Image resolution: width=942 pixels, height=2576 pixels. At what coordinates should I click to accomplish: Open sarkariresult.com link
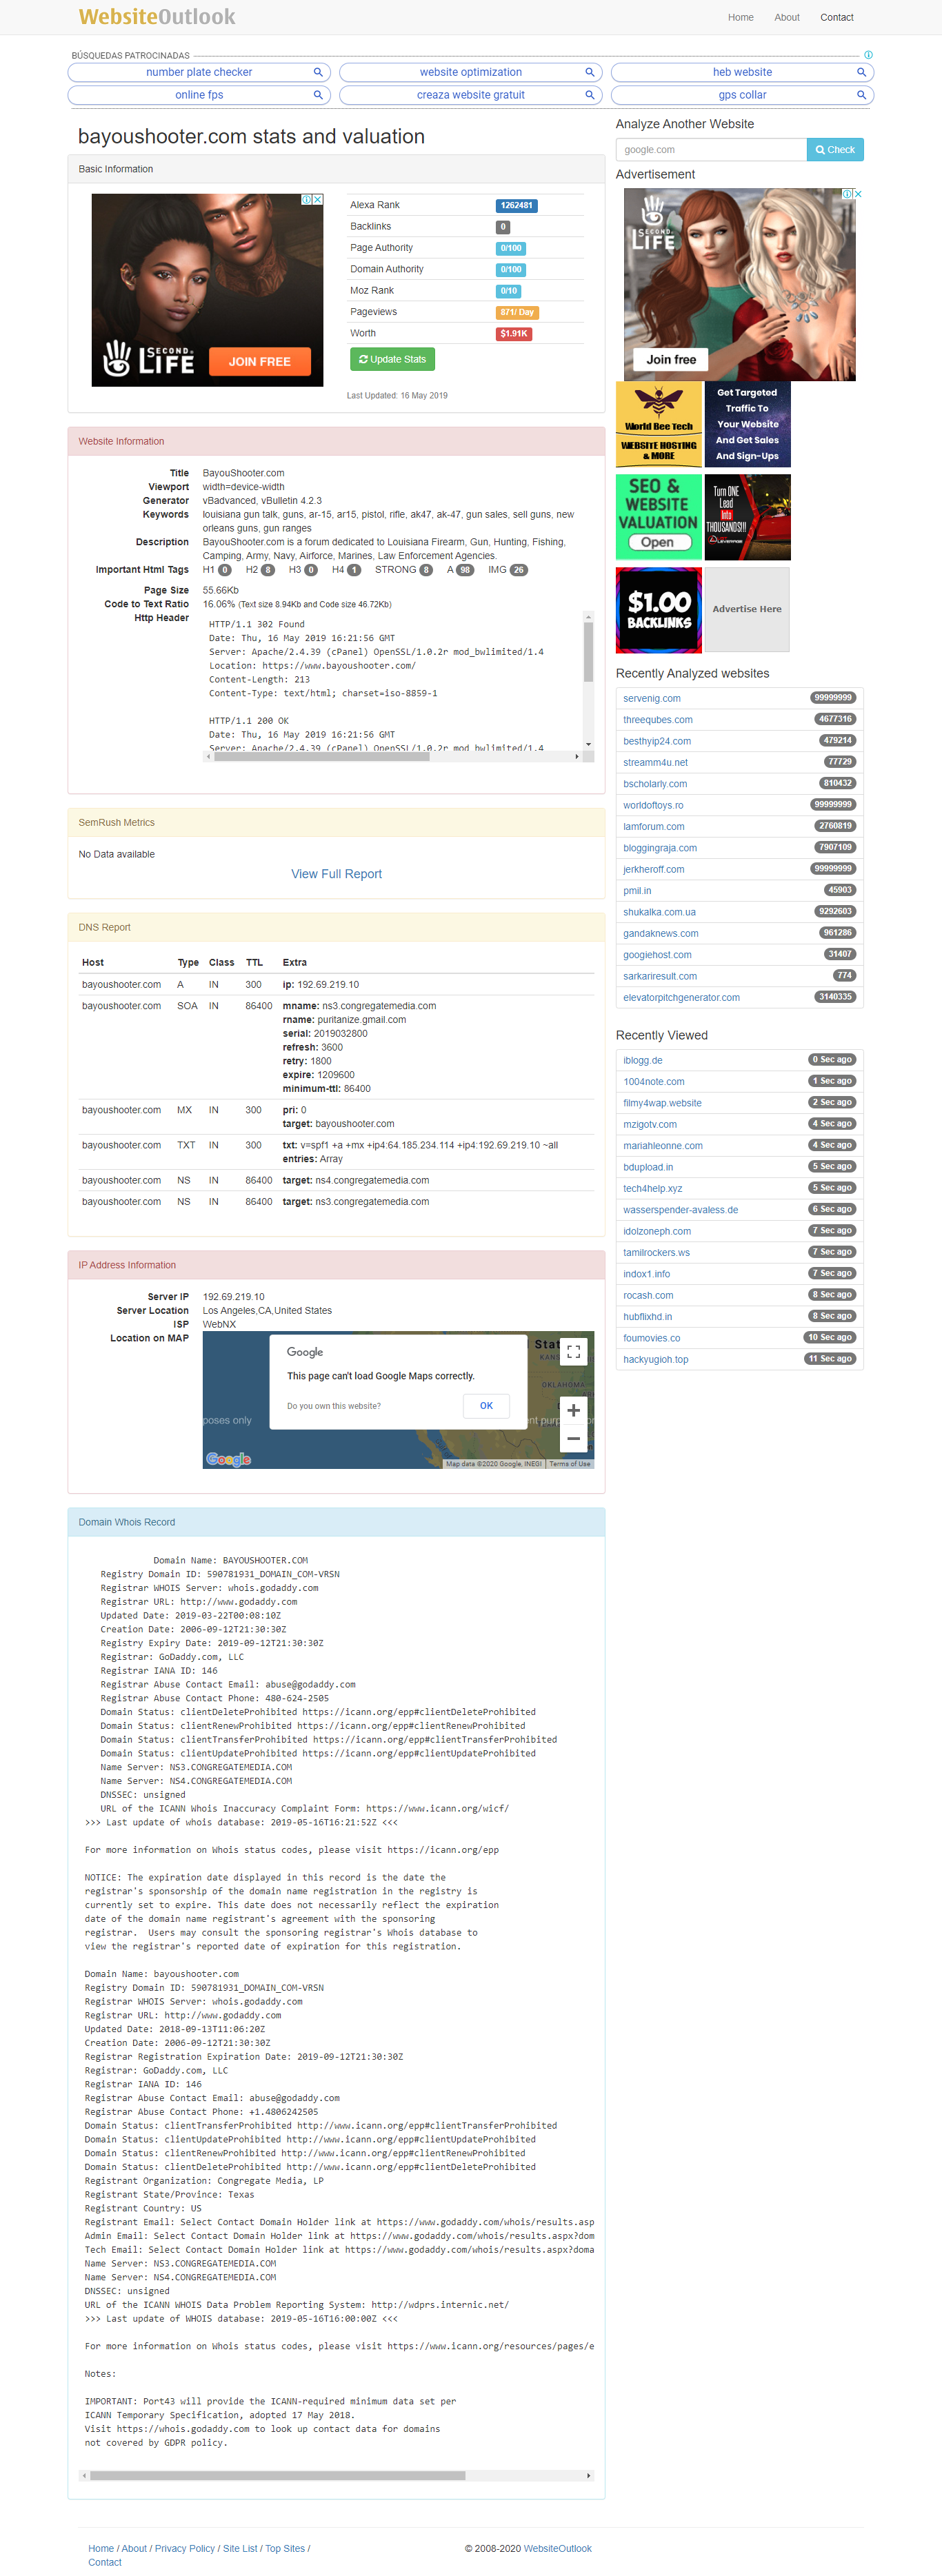660,977
